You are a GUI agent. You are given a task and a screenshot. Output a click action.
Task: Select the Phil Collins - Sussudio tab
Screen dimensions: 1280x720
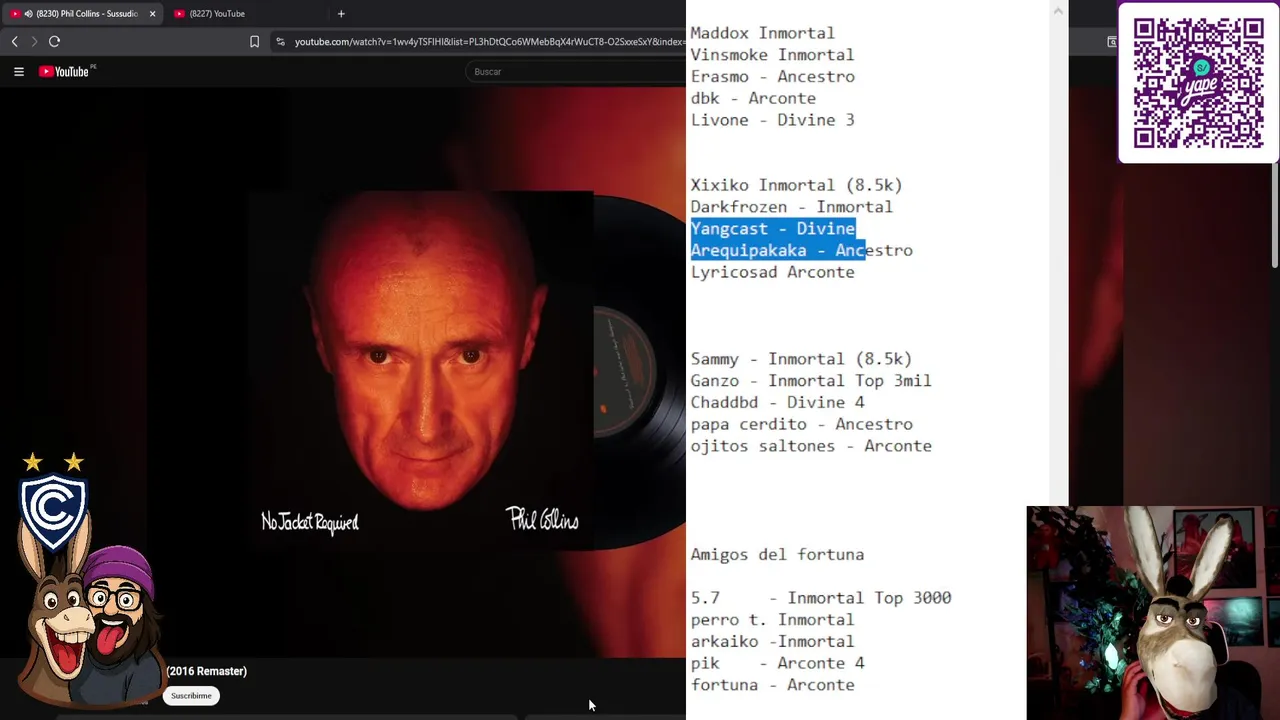[x=85, y=14]
